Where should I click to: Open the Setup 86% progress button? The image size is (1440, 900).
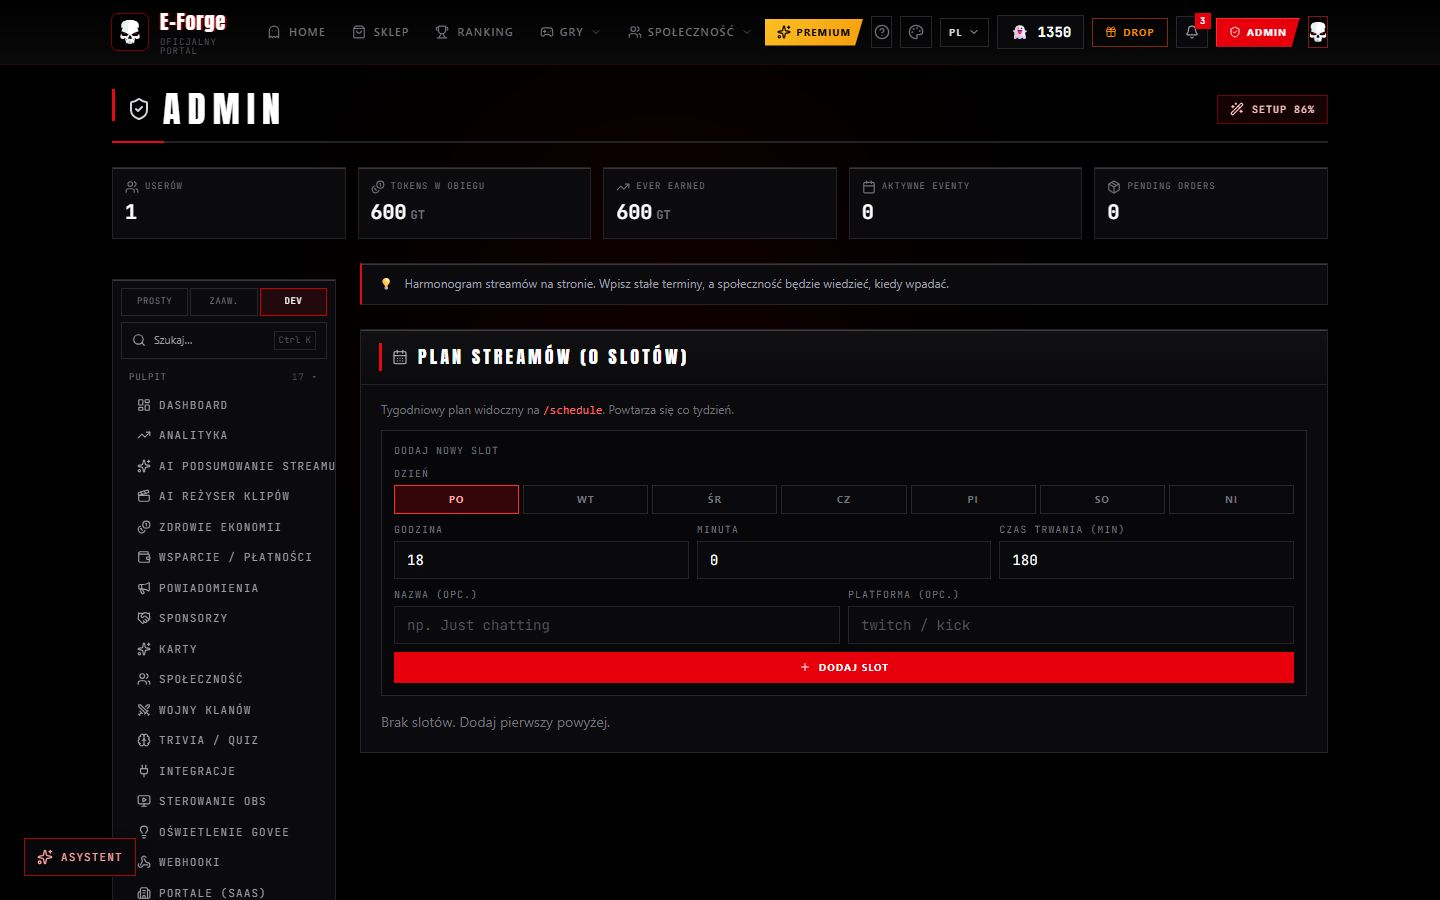[1272, 109]
